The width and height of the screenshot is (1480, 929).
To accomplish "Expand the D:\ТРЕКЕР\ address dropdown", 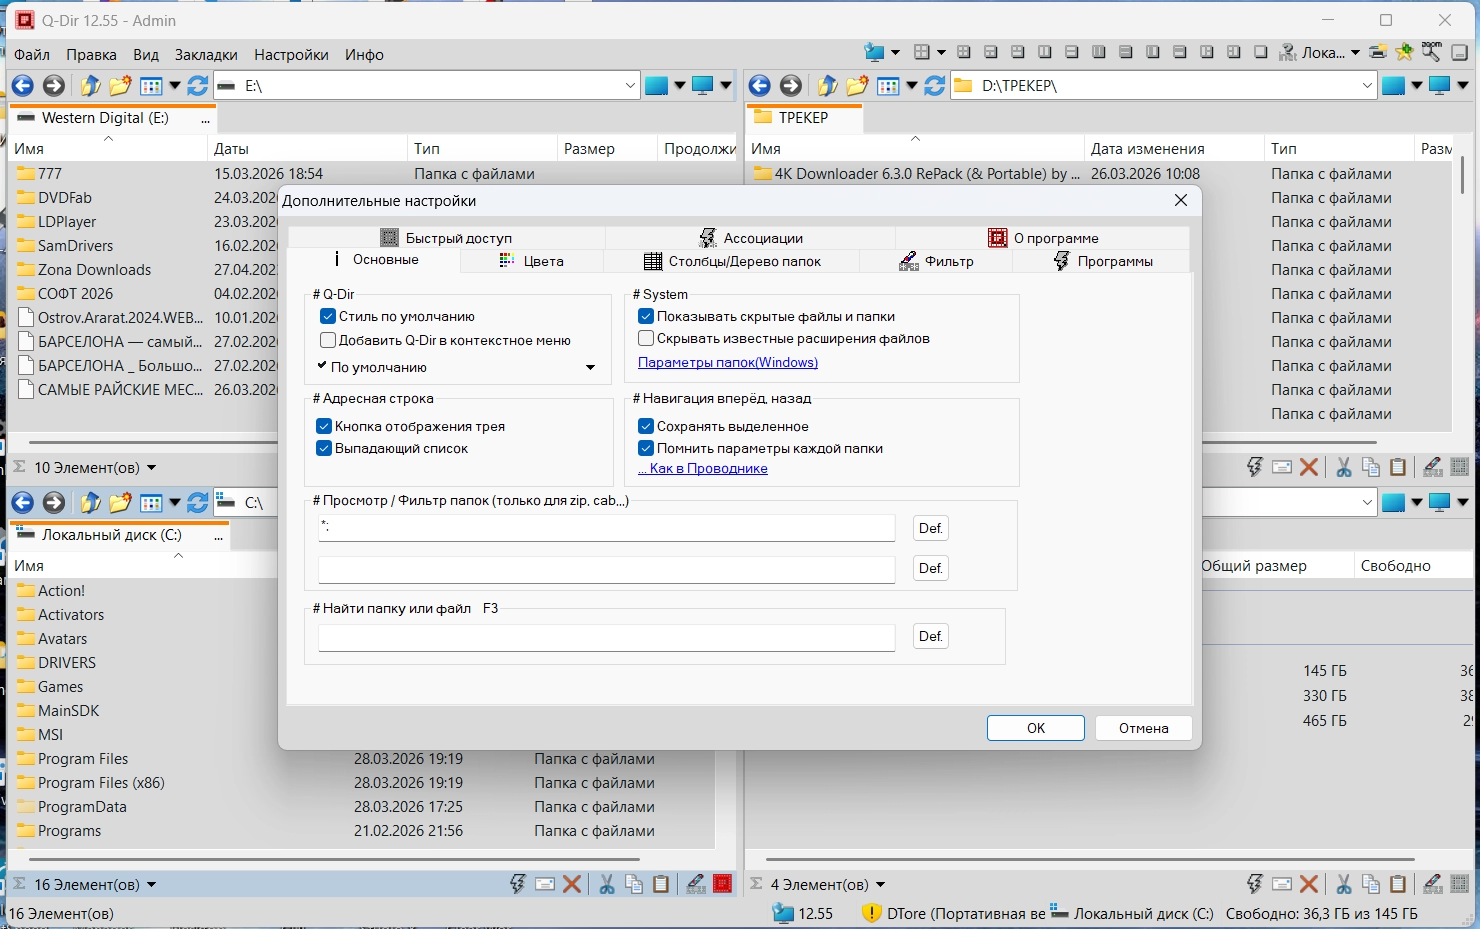I will click(x=1367, y=86).
